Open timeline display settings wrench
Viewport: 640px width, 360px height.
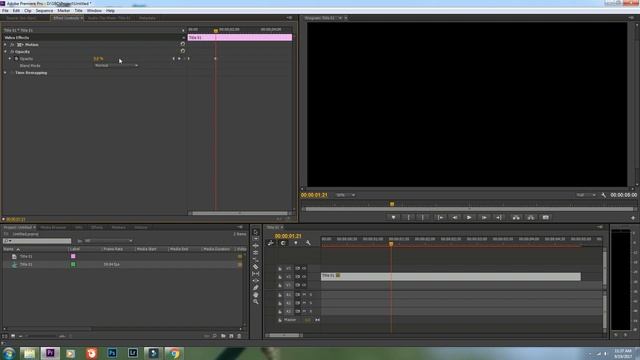(308, 243)
